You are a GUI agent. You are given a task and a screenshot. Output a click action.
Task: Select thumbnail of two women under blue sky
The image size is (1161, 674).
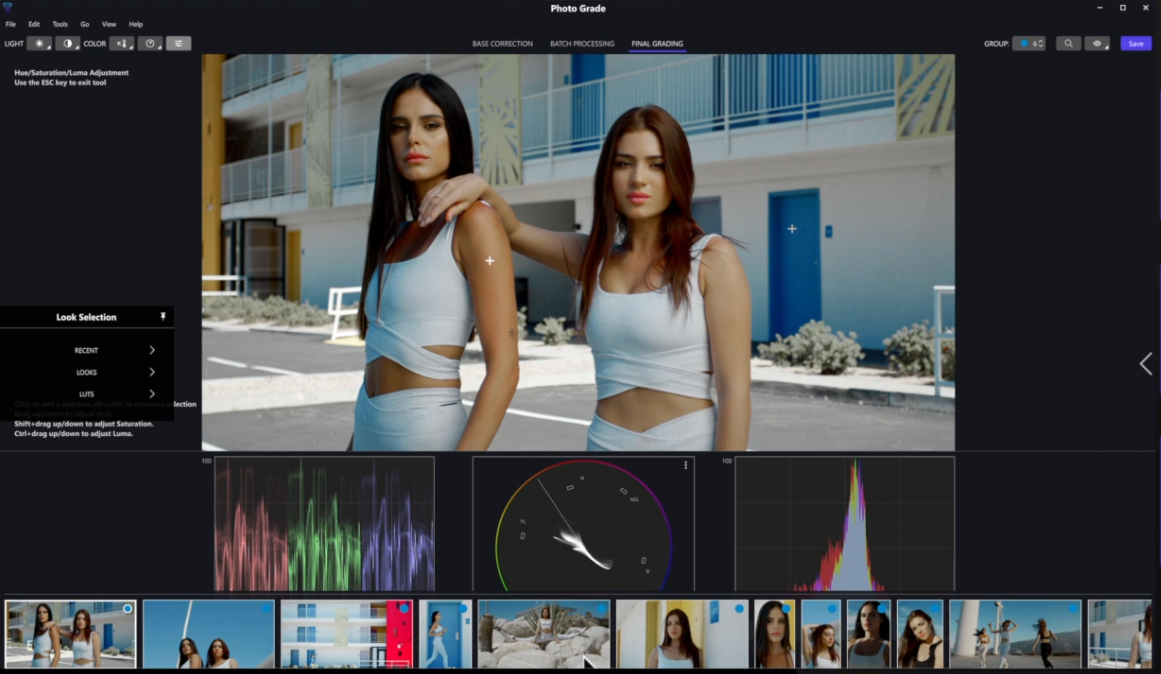click(x=208, y=634)
